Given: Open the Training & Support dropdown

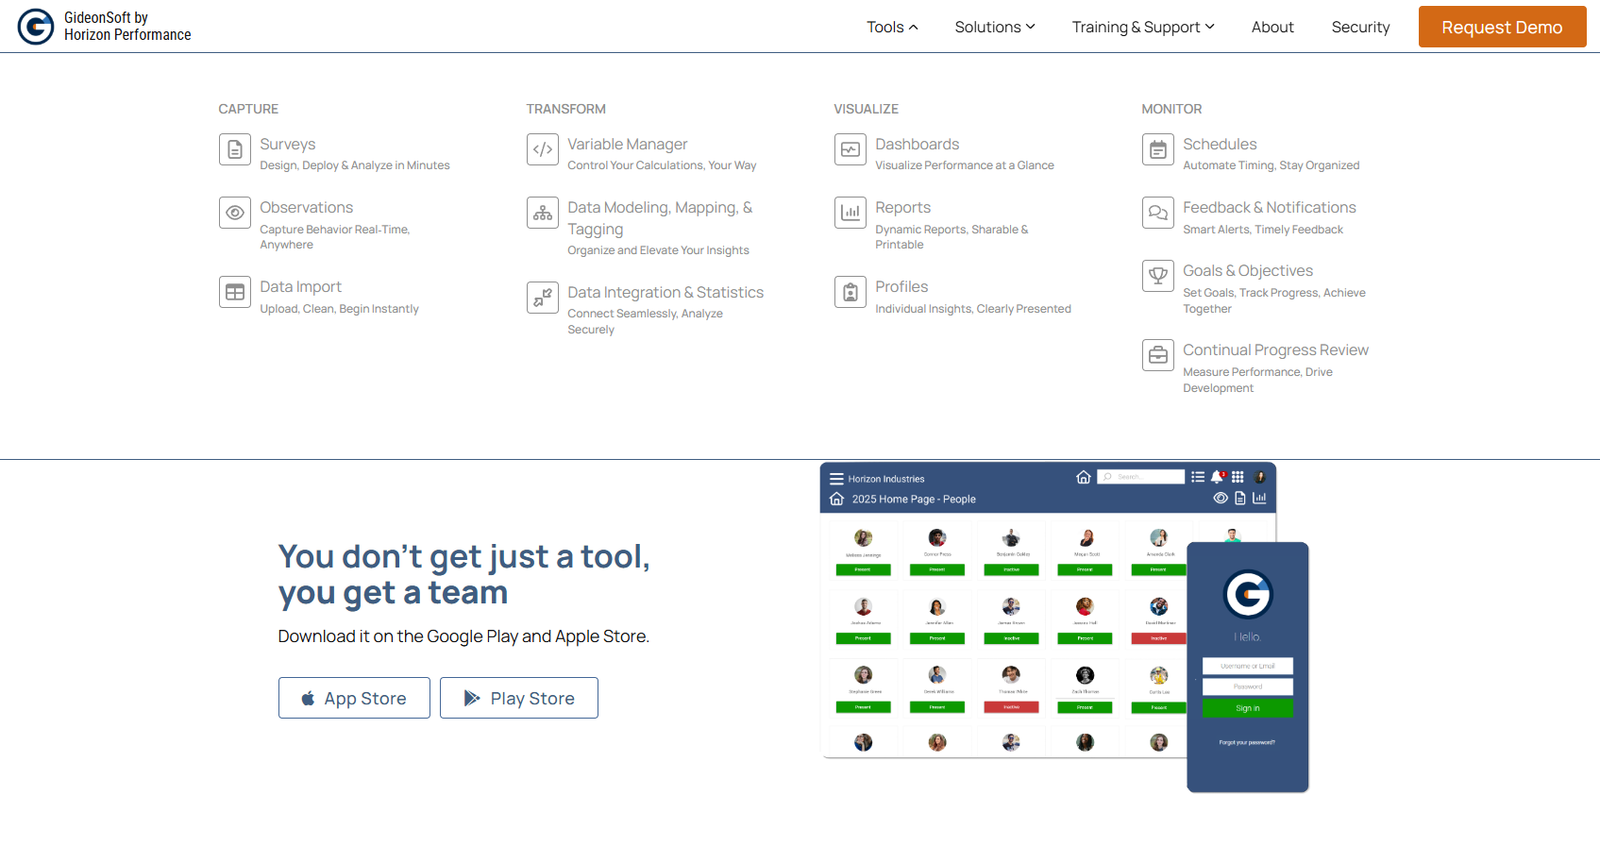Looking at the screenshot, I should (1142, 27).
